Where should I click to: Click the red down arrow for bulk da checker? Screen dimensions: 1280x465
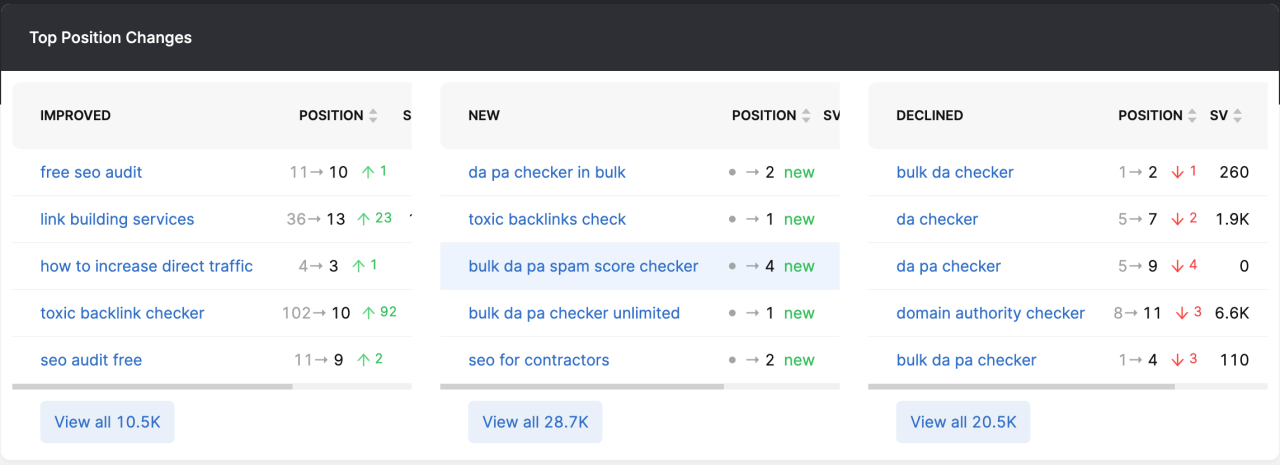tap(1177, 172)
